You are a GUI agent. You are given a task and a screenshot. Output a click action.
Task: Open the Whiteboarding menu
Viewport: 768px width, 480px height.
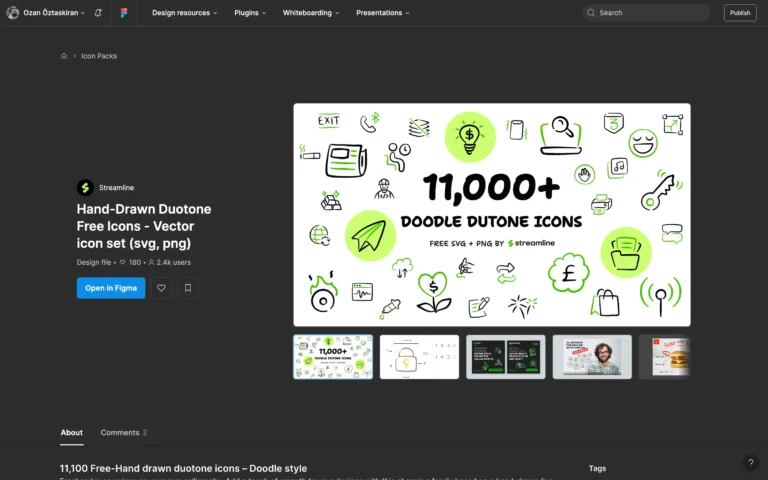tap(310, 13)
